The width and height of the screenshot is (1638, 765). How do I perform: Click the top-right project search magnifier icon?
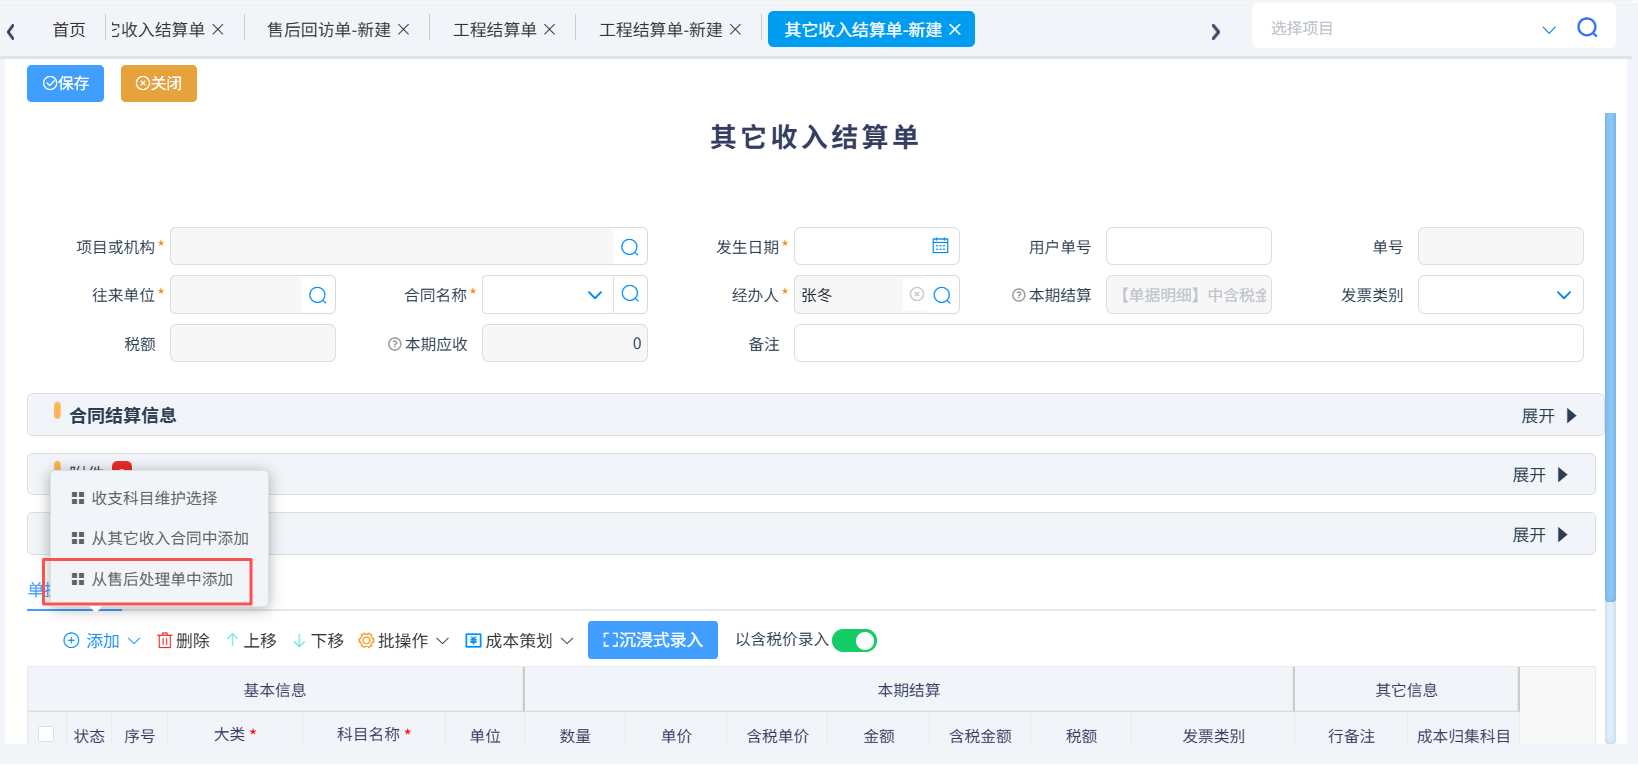(x=1587, y=28)
